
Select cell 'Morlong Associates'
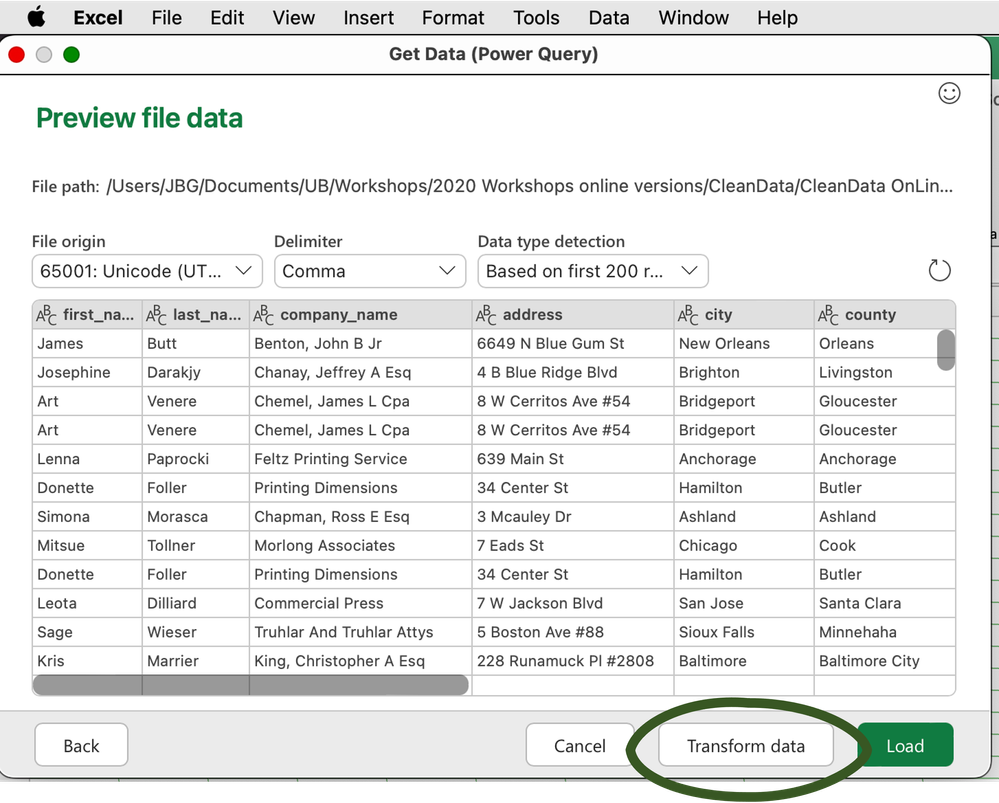click(361, 546)
